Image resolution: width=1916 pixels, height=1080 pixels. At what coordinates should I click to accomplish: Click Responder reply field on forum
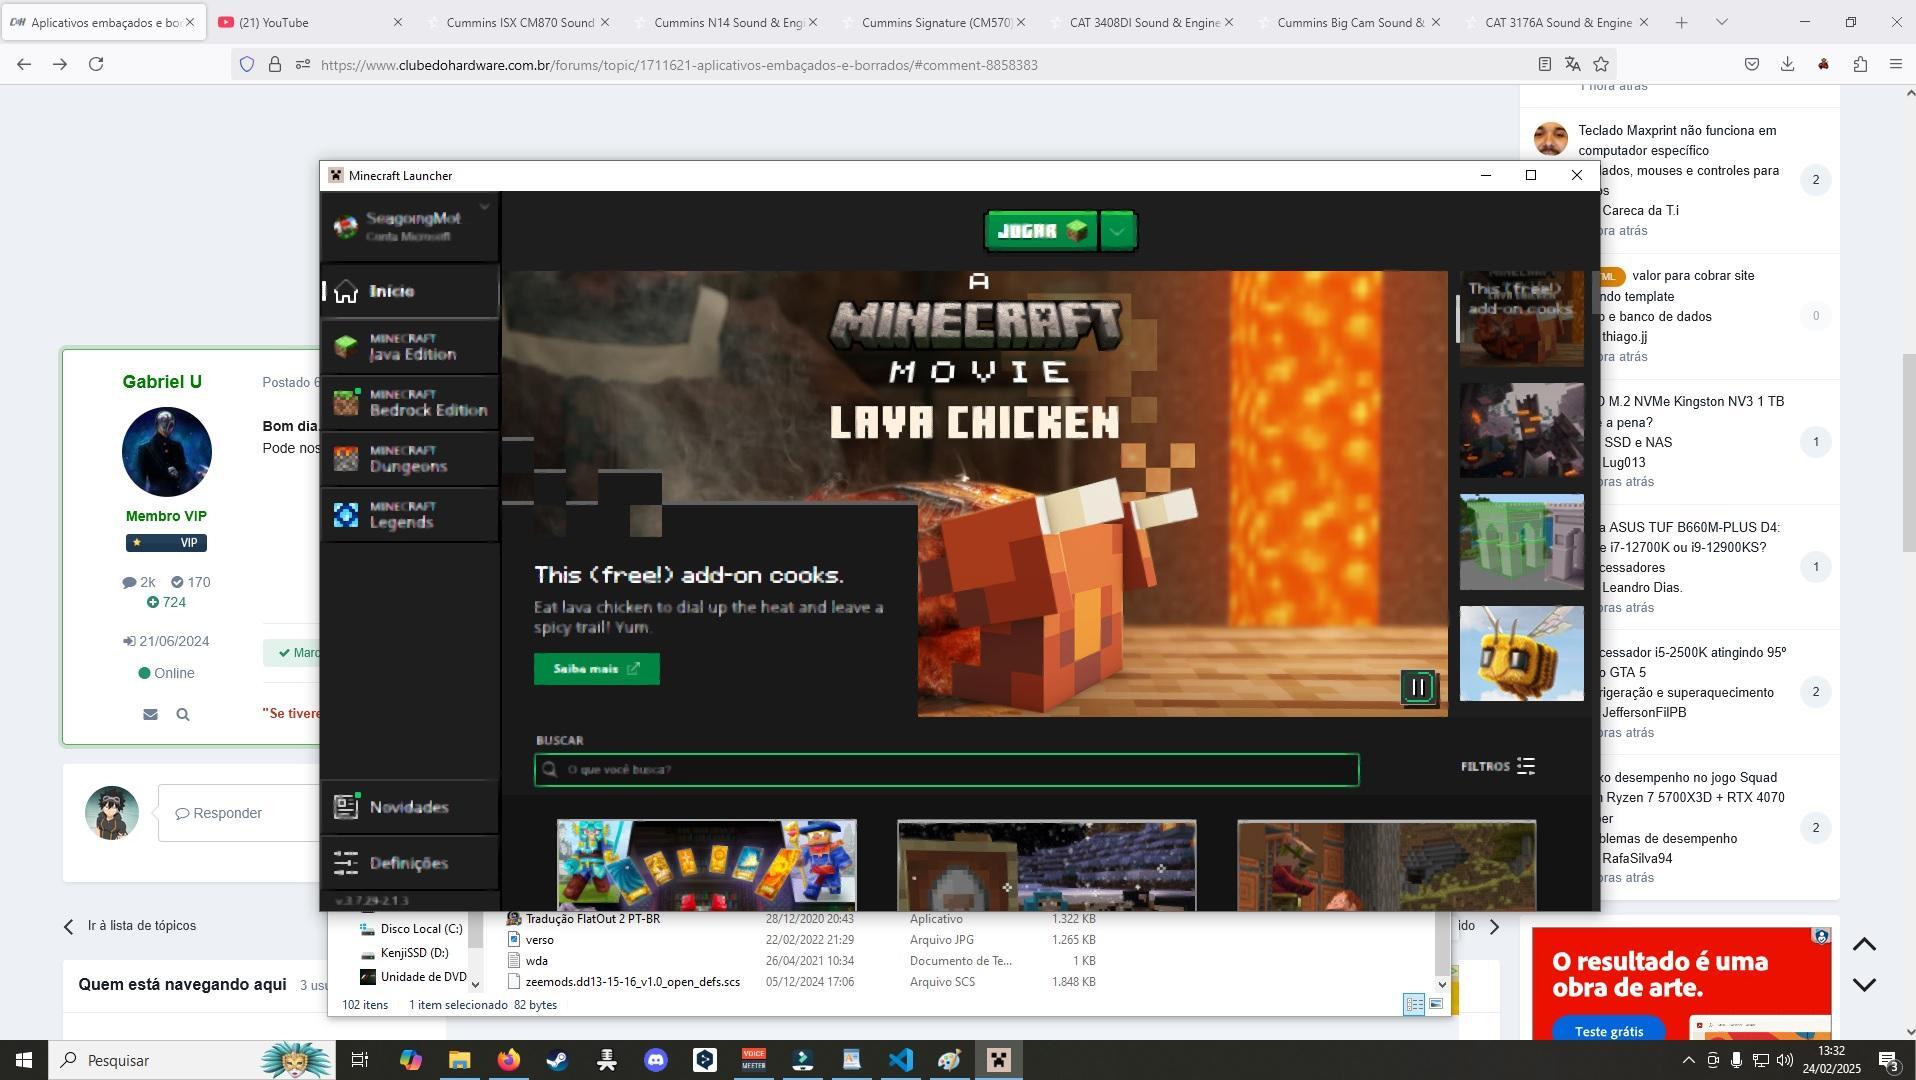240,813
